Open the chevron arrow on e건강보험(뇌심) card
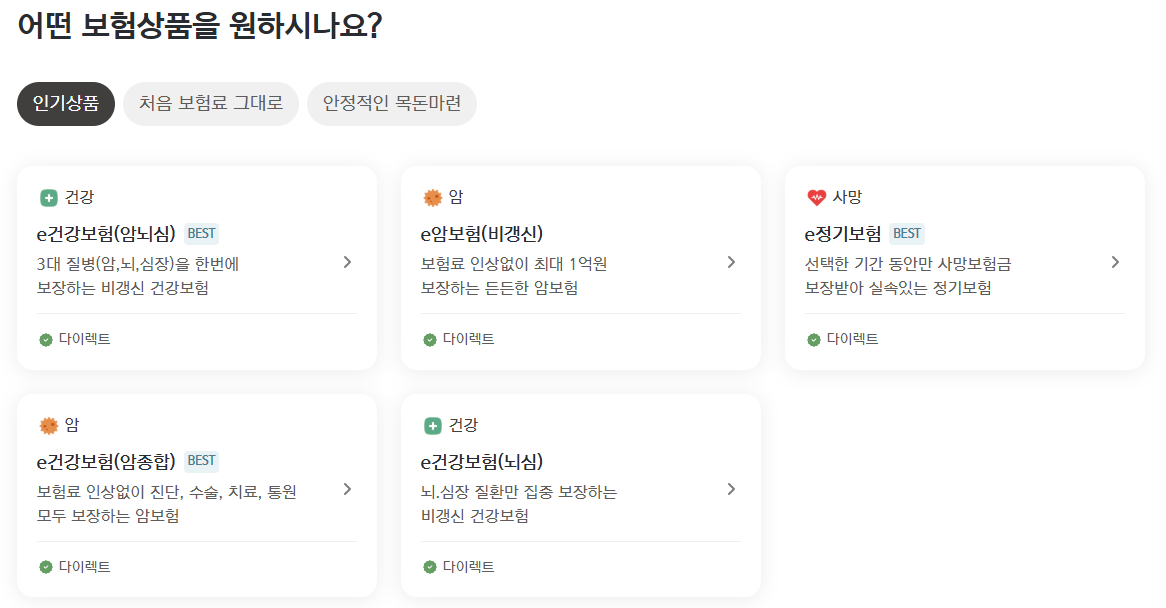Viewport: 1166px width, 608px height. click(x=731, y=490)
